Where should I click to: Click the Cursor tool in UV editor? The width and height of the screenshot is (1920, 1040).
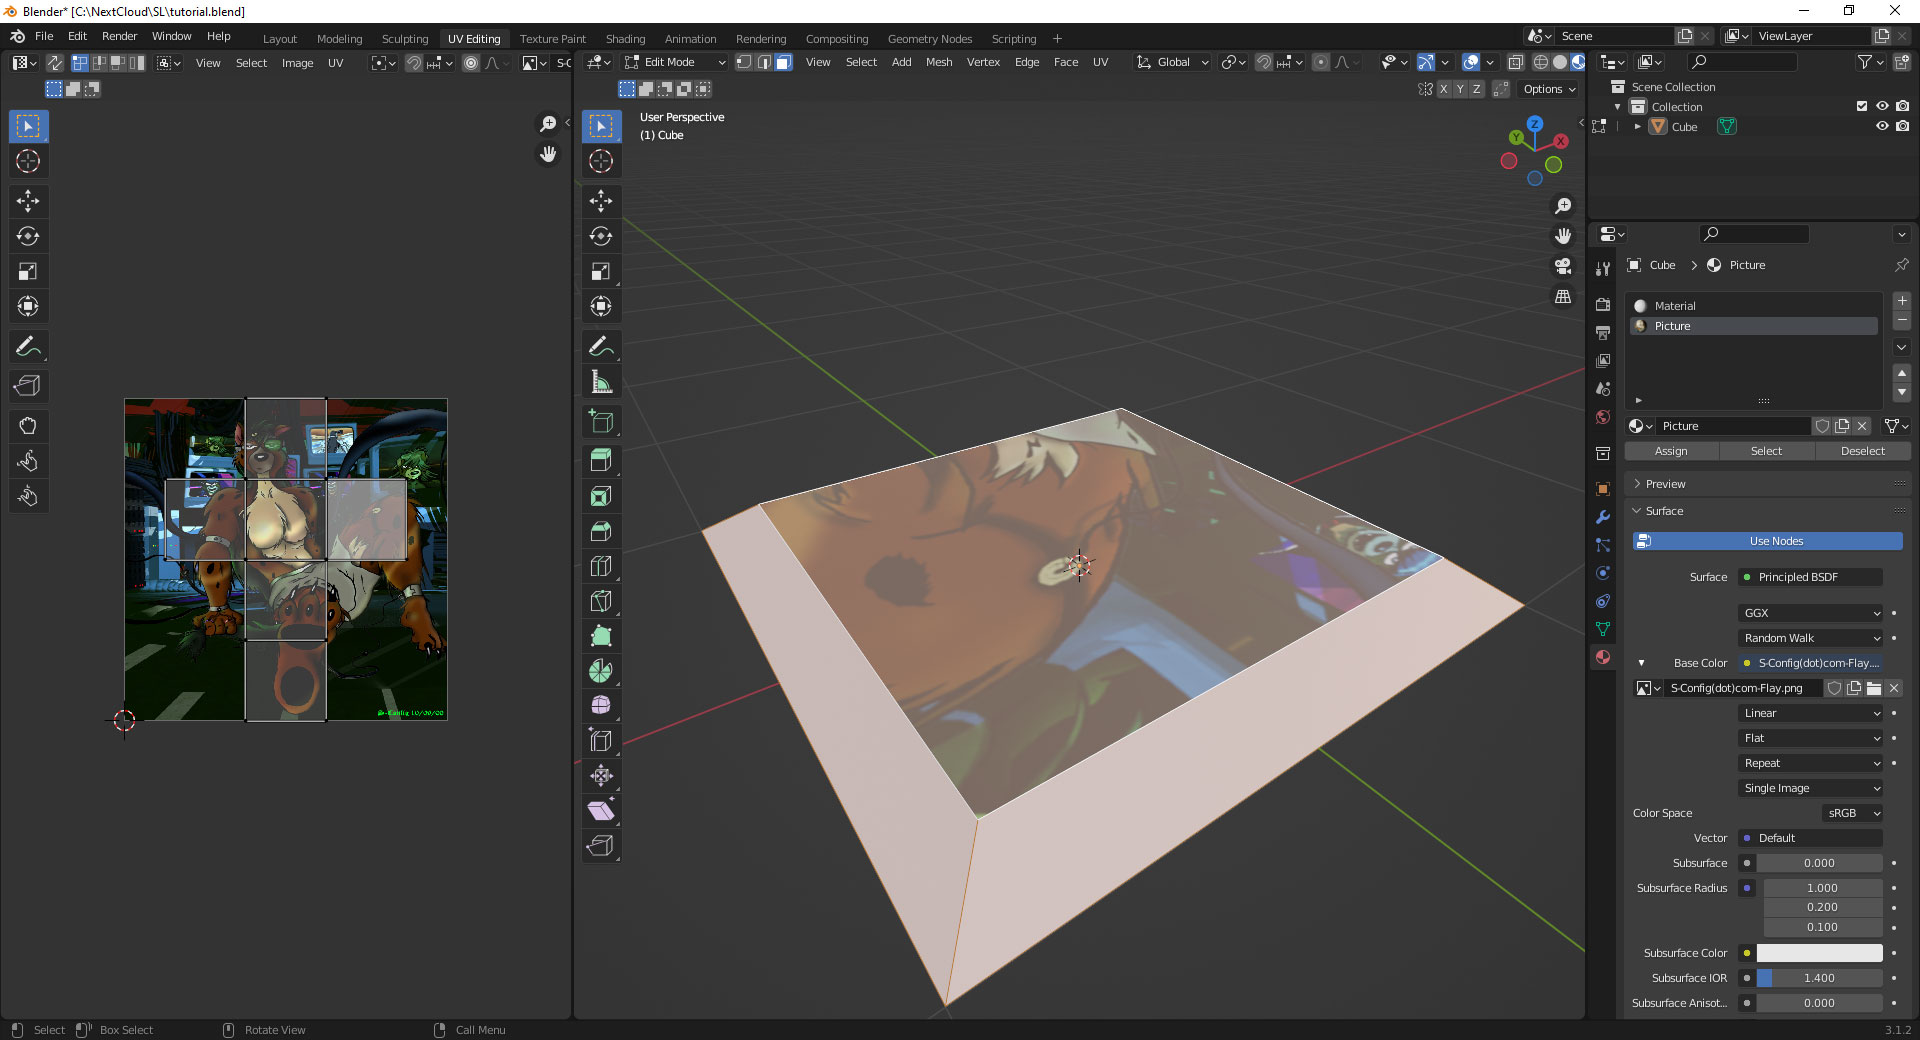[x=28, y=161]
